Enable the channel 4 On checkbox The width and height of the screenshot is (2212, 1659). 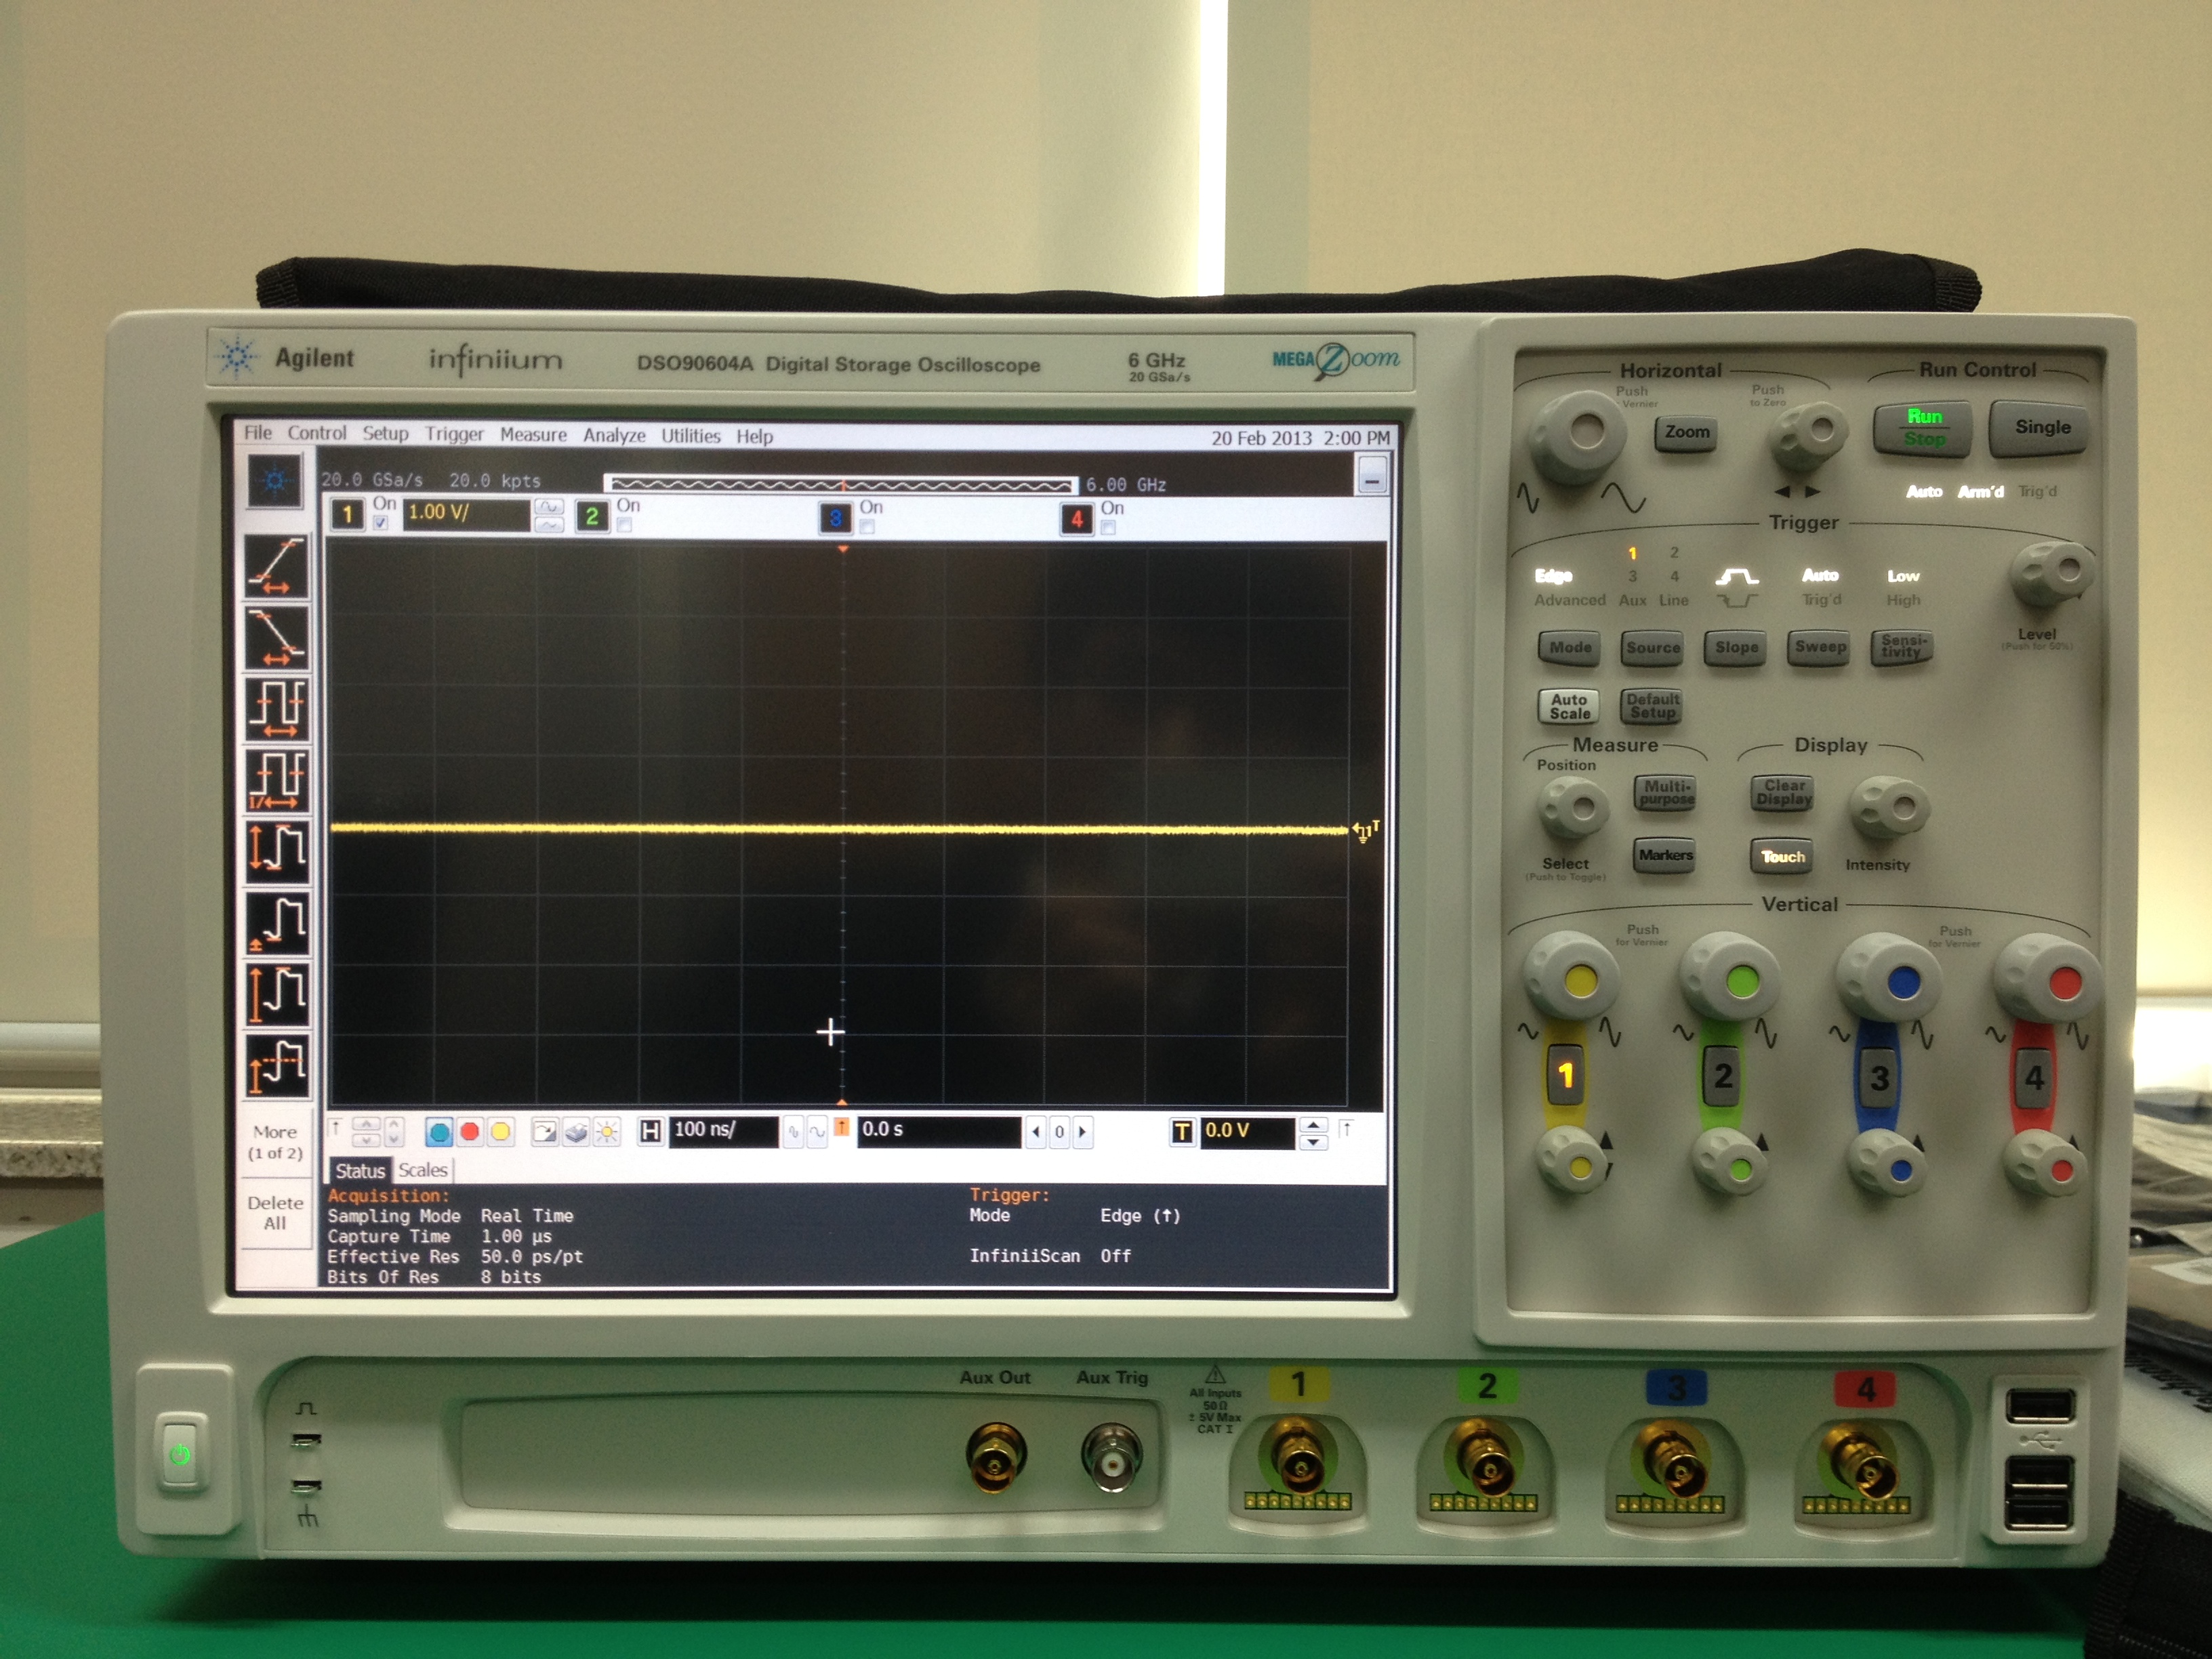click(1108, 527)
